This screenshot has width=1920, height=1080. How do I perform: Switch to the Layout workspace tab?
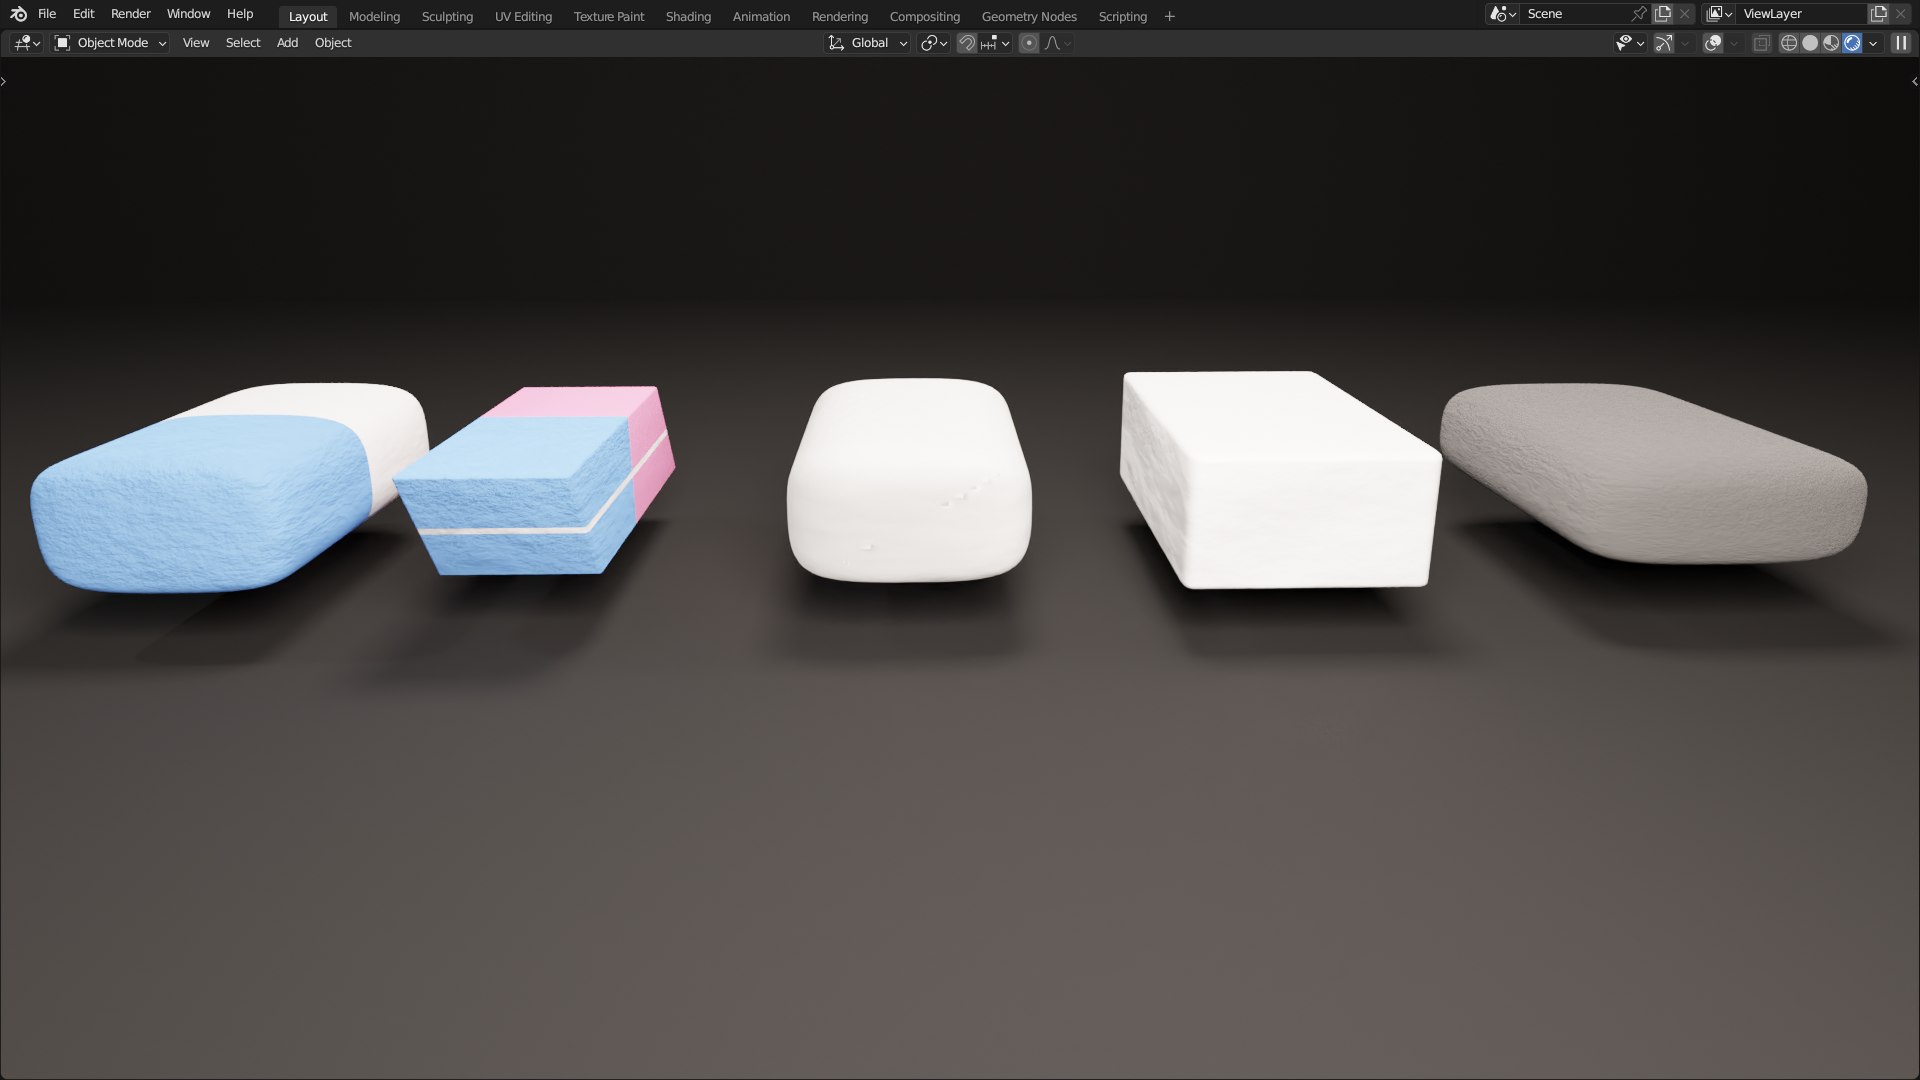pos(308,16)
